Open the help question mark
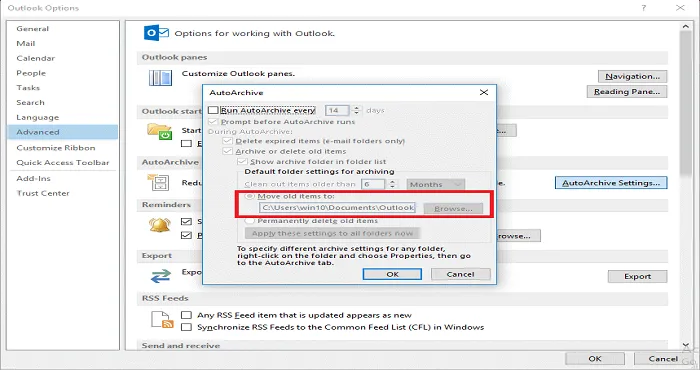Screen dimensions: 700x370 643,8
